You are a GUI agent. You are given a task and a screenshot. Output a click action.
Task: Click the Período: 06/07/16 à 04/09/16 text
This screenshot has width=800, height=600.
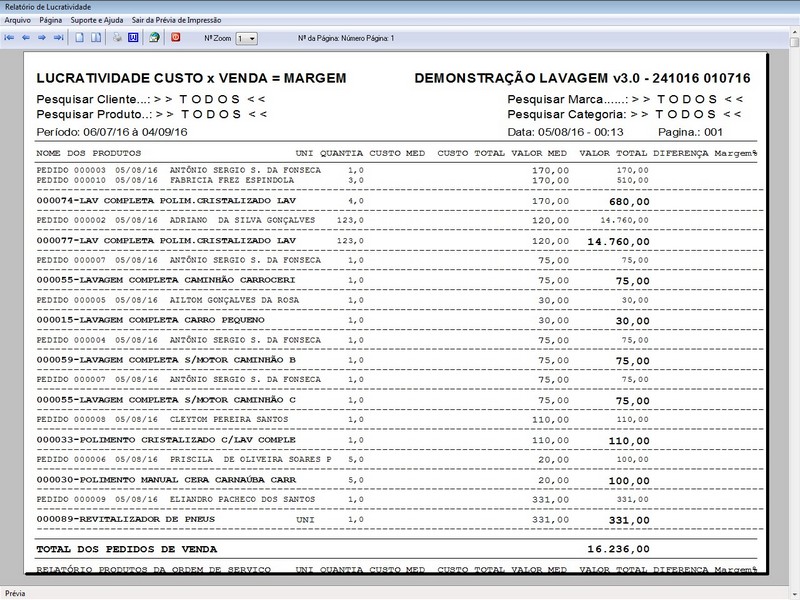pos(112,132)
